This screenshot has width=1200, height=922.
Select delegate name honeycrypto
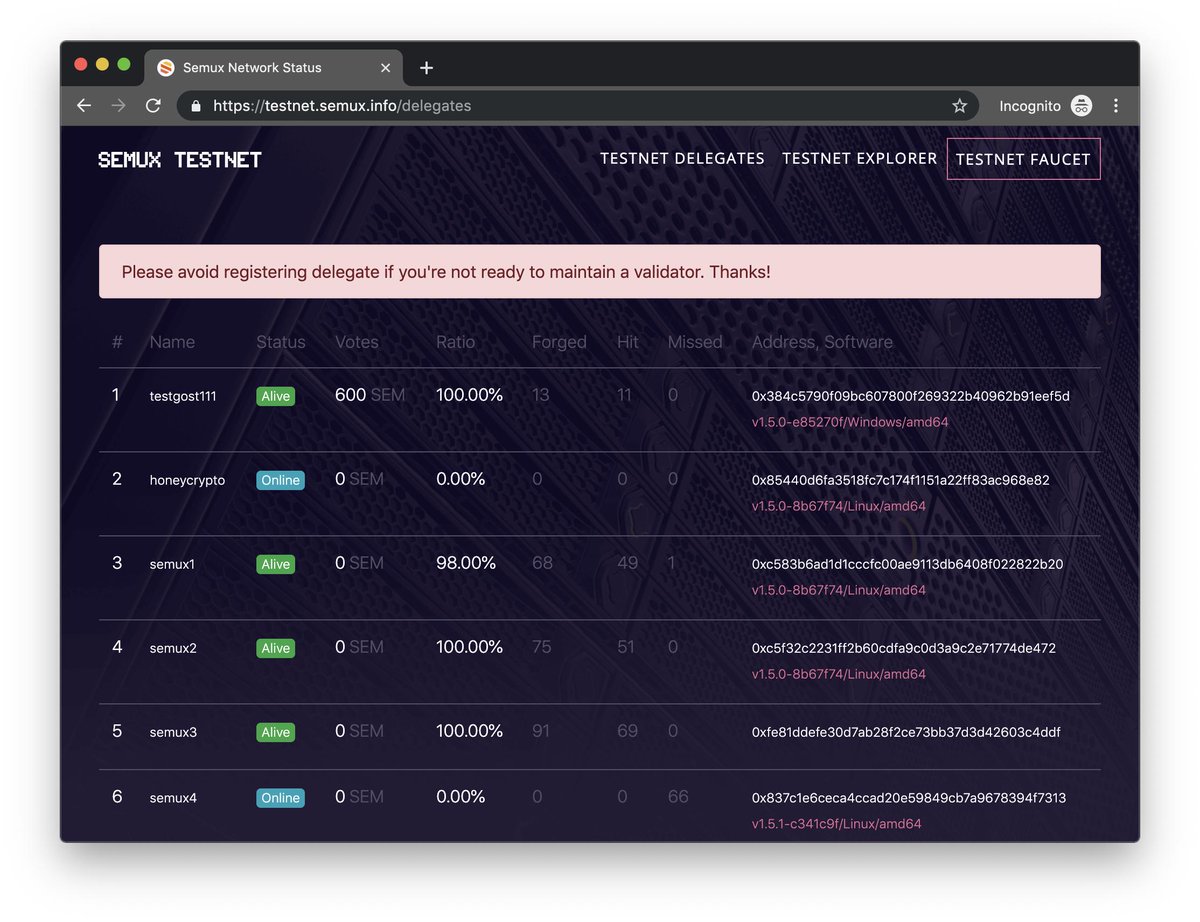(187, 480)
